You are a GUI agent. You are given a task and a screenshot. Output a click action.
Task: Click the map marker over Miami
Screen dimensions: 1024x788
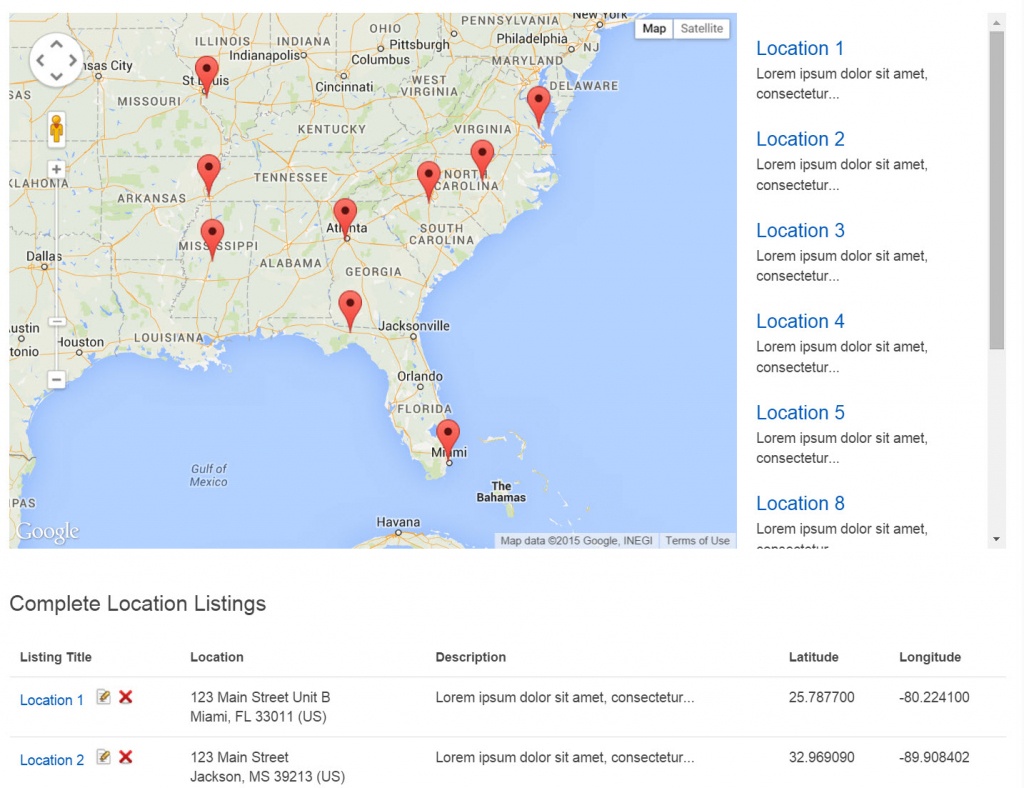click(x=448, y=436)
